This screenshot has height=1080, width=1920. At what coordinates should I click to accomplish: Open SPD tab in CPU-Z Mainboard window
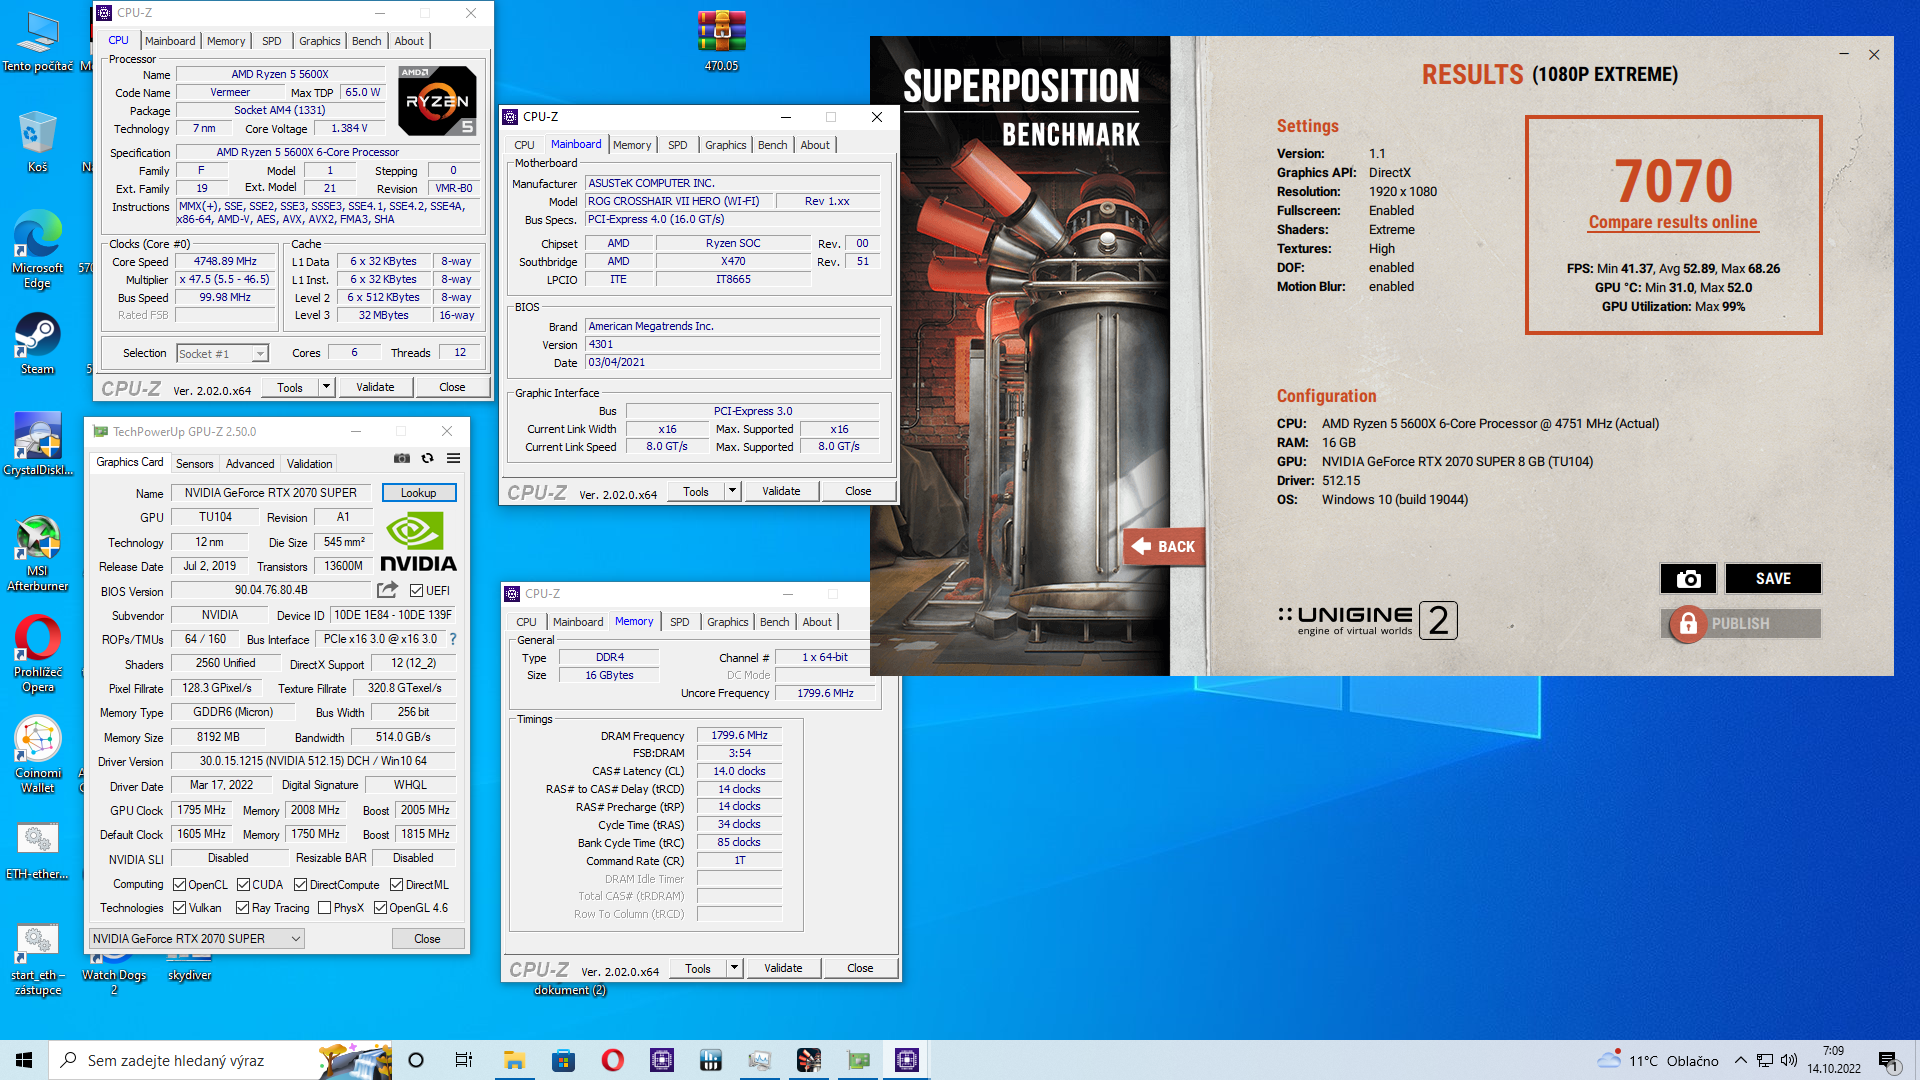click(x=677, y=145)
